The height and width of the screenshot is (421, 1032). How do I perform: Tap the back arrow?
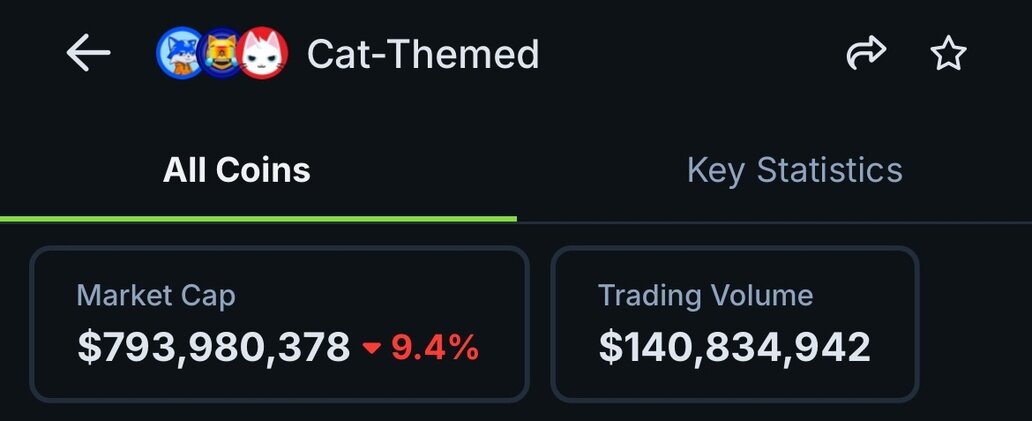coord(88,53)
